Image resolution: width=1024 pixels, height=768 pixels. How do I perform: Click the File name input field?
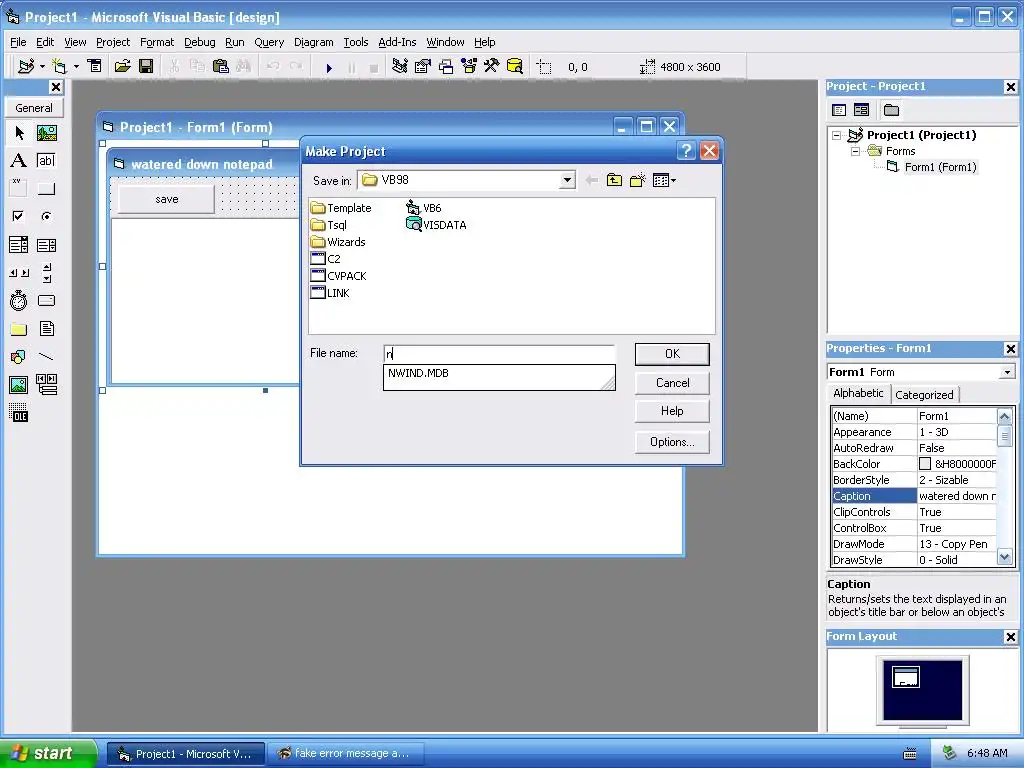click(x=499, y=354)
